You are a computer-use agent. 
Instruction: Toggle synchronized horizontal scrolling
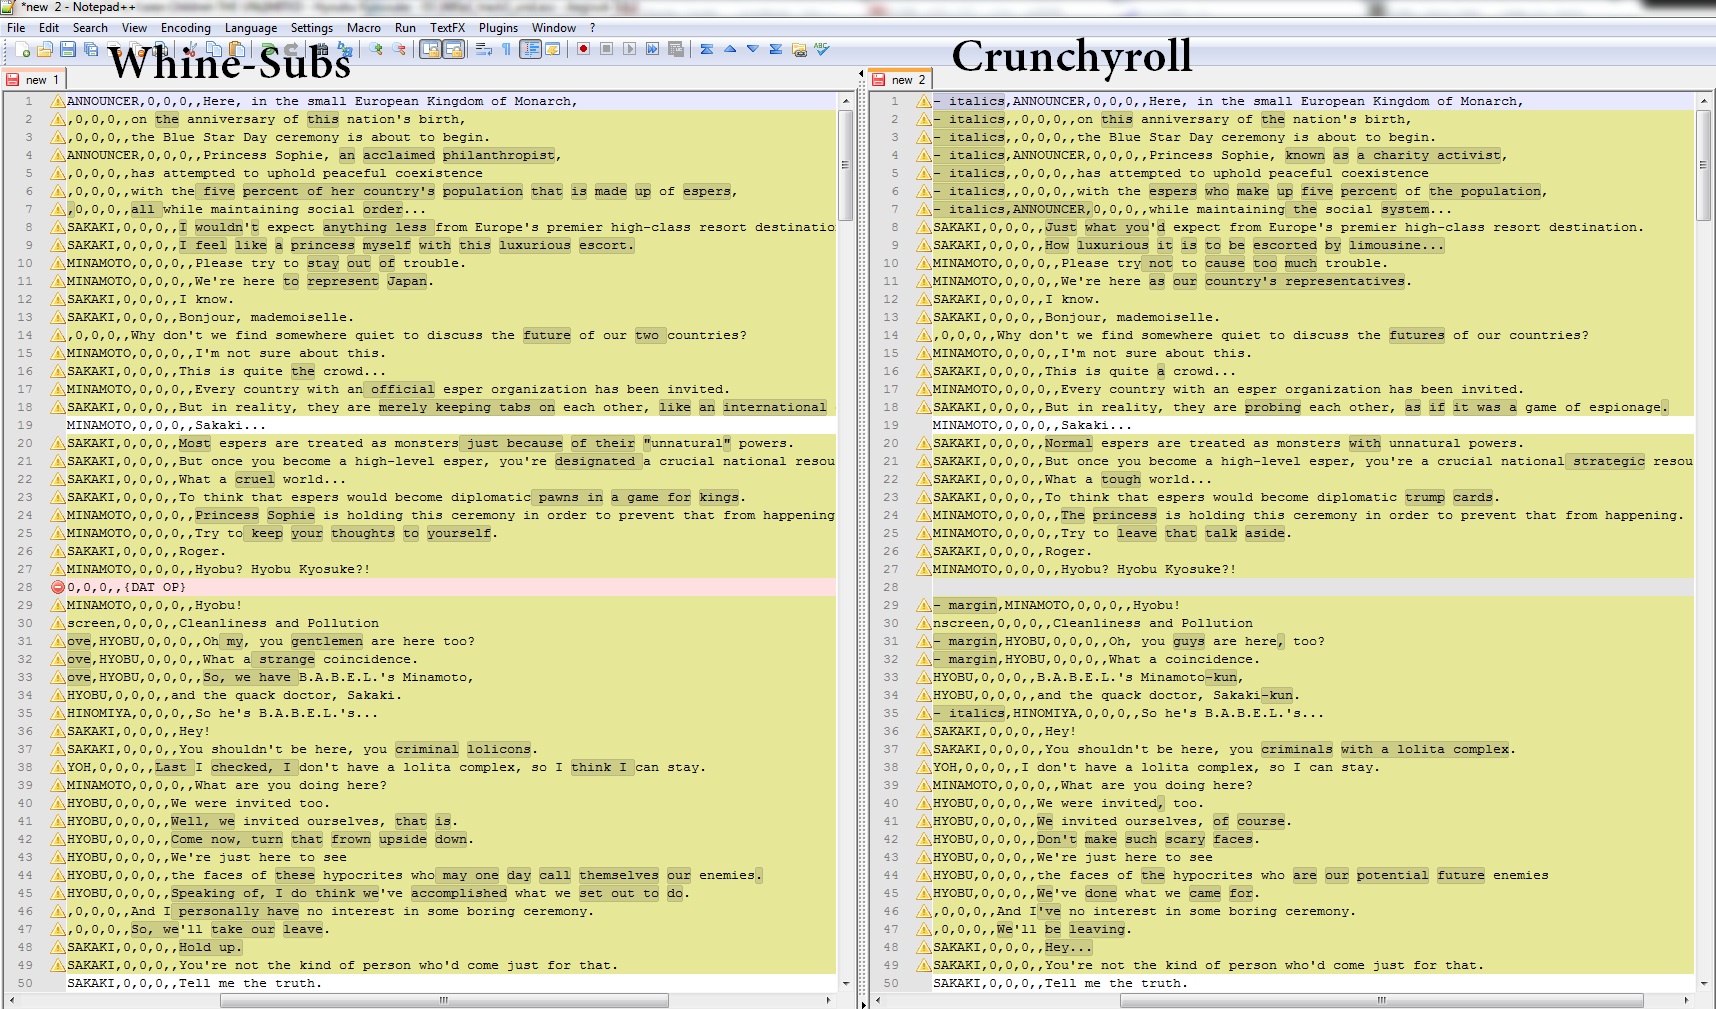[453, 49]
